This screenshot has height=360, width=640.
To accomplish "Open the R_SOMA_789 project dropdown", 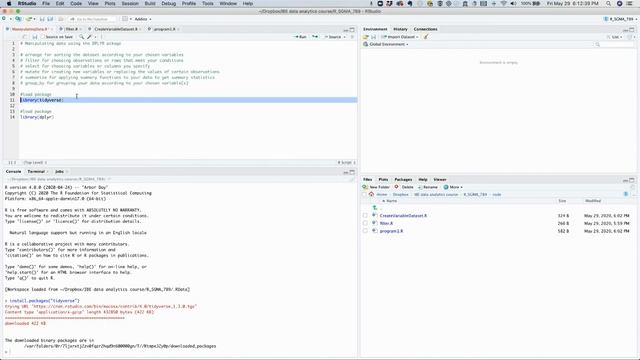I will (x=620, y=19).
